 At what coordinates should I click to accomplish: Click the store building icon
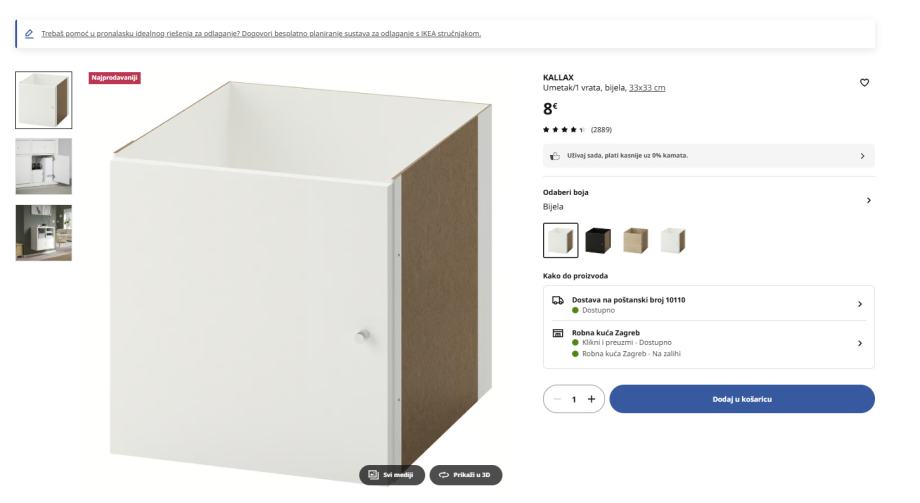[558, 333]
